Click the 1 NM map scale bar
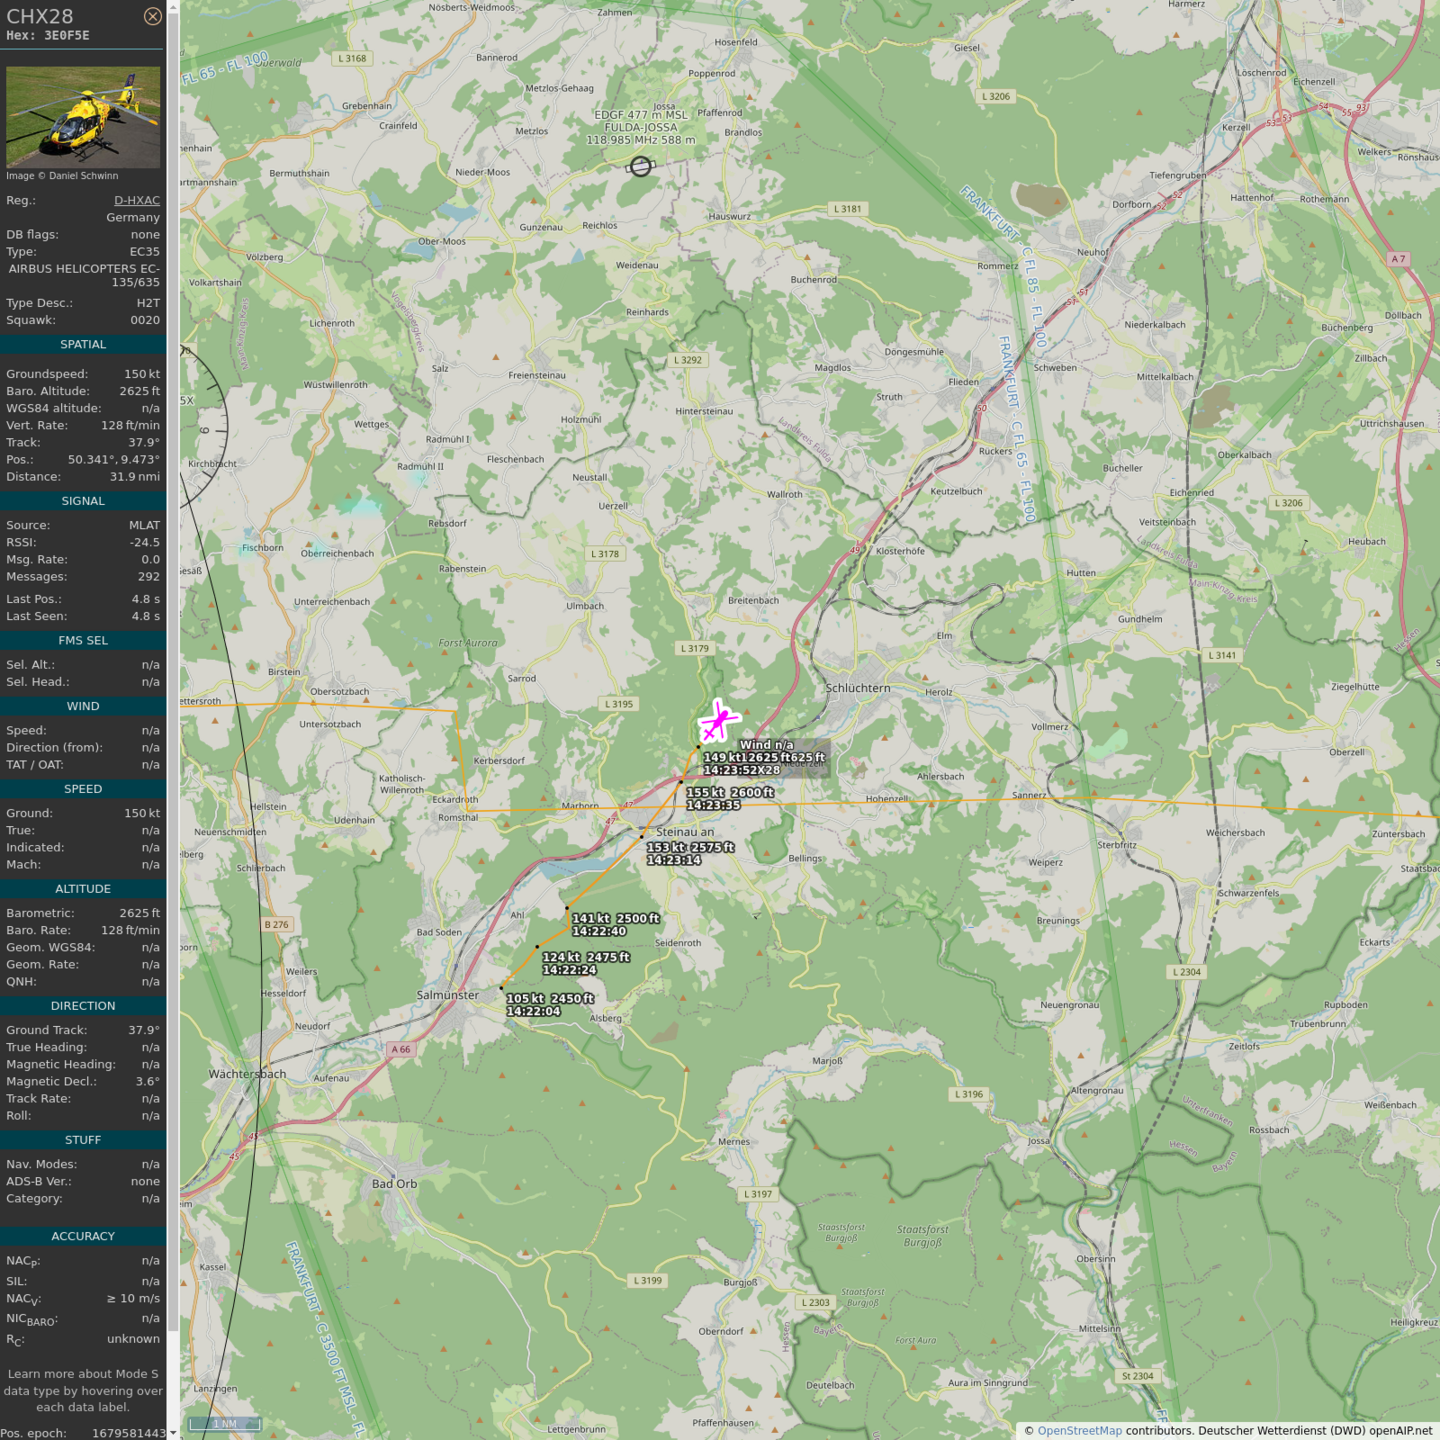 coord(225,1424)
